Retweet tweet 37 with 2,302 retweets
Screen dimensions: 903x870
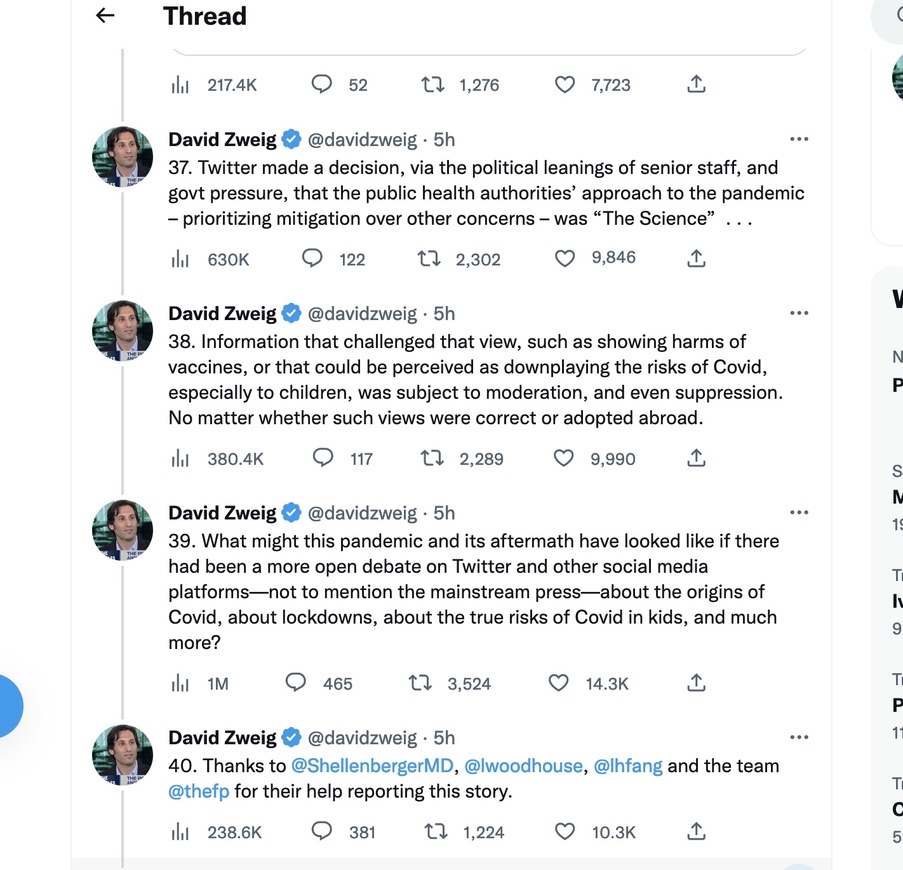431,259
